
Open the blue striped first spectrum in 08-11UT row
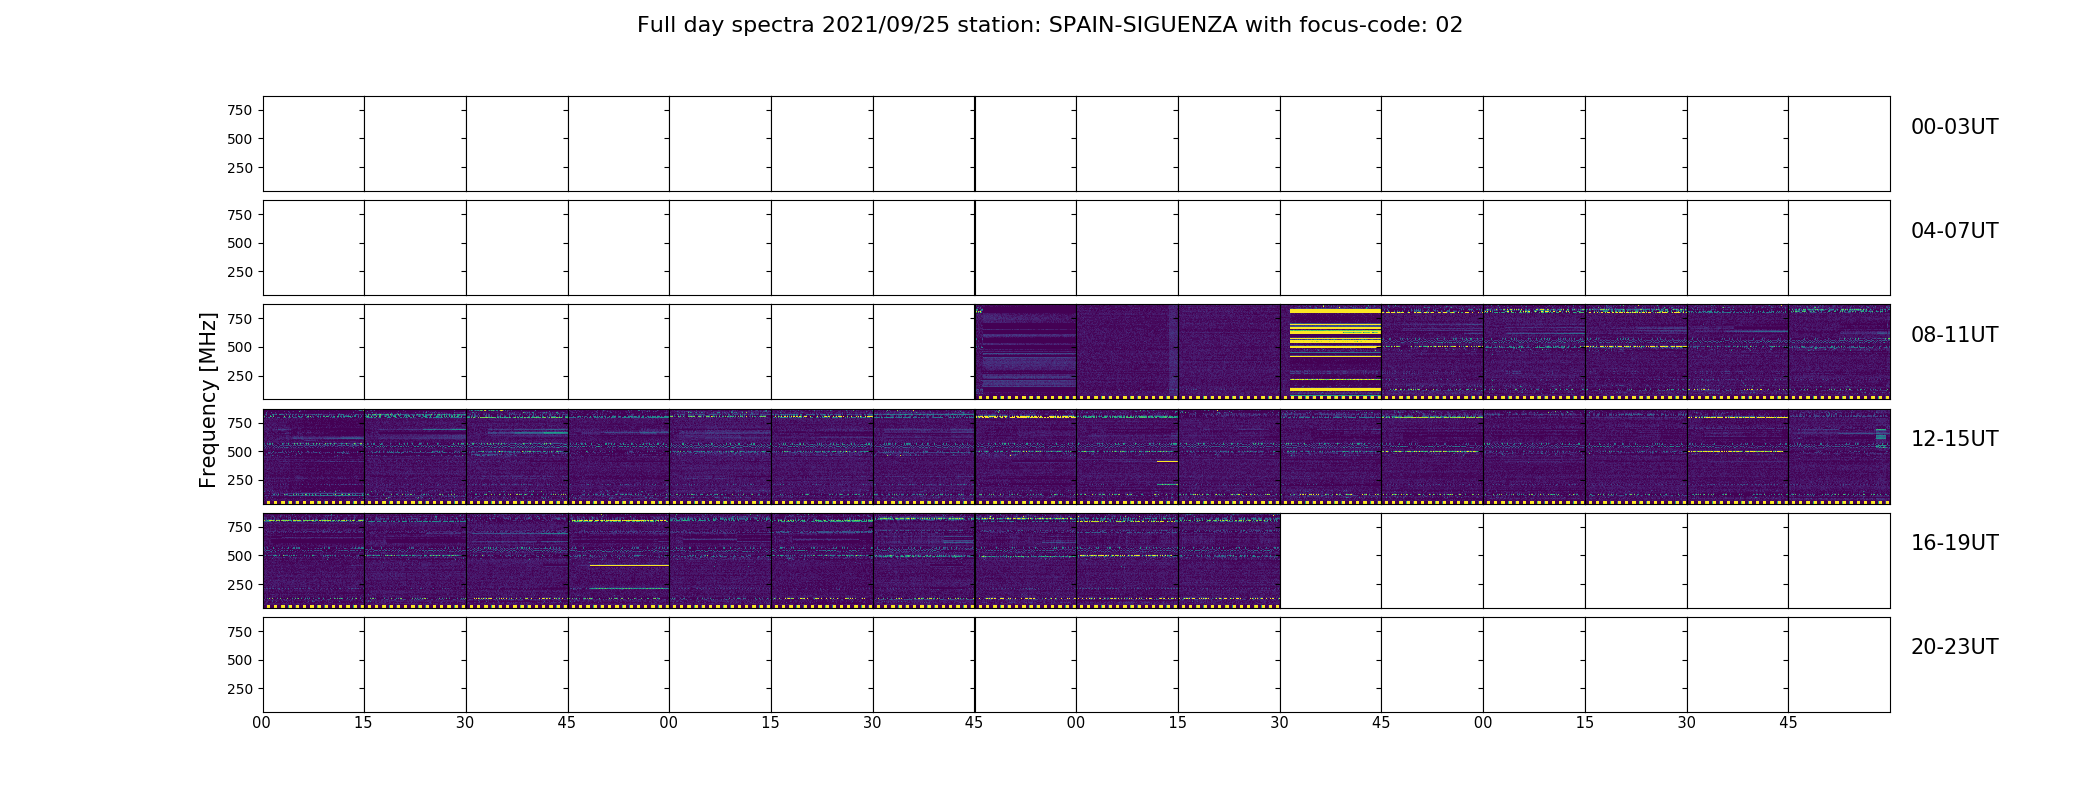coord(1026,352)
